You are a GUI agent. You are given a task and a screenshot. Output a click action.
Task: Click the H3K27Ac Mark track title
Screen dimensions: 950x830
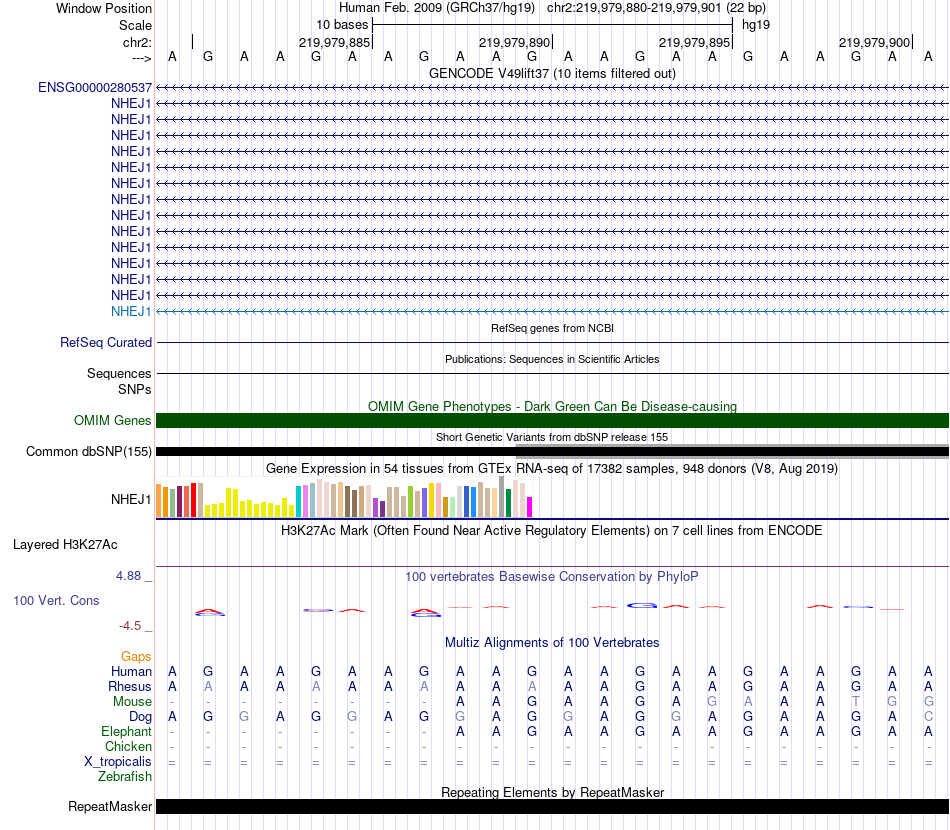click(x=552, y=531)
